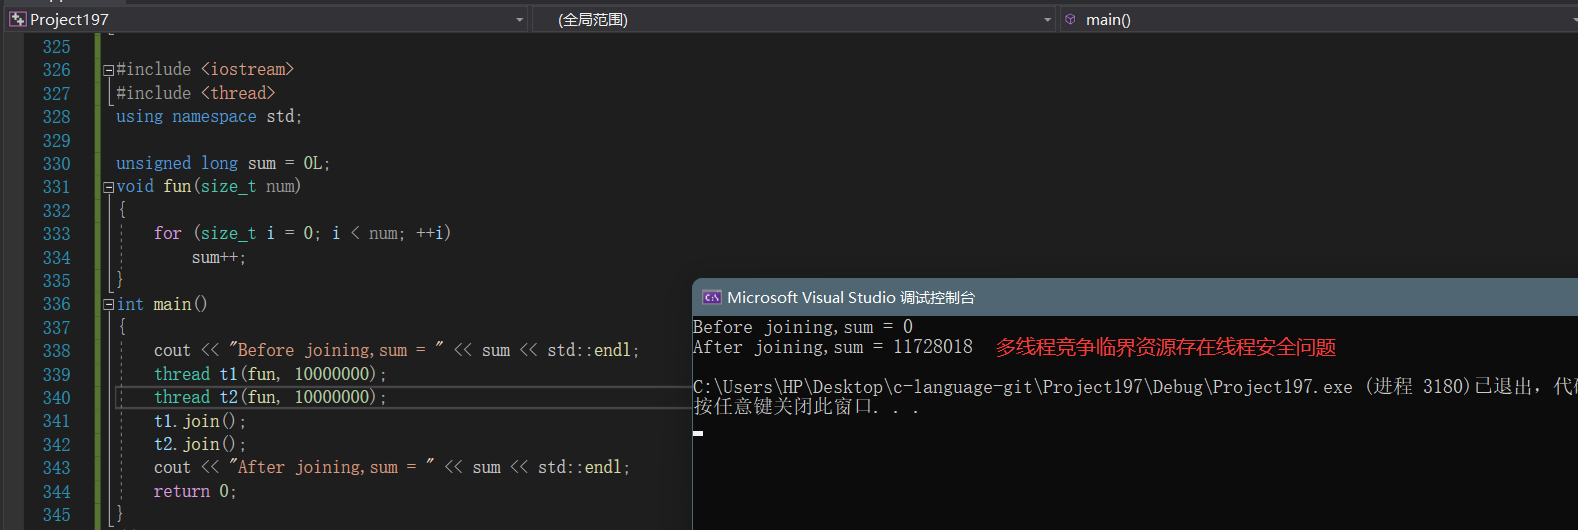This screenshot has height=530, width=1578.
Task: Click the unsigned long sum declaration
Action: (x=222, y=163)
